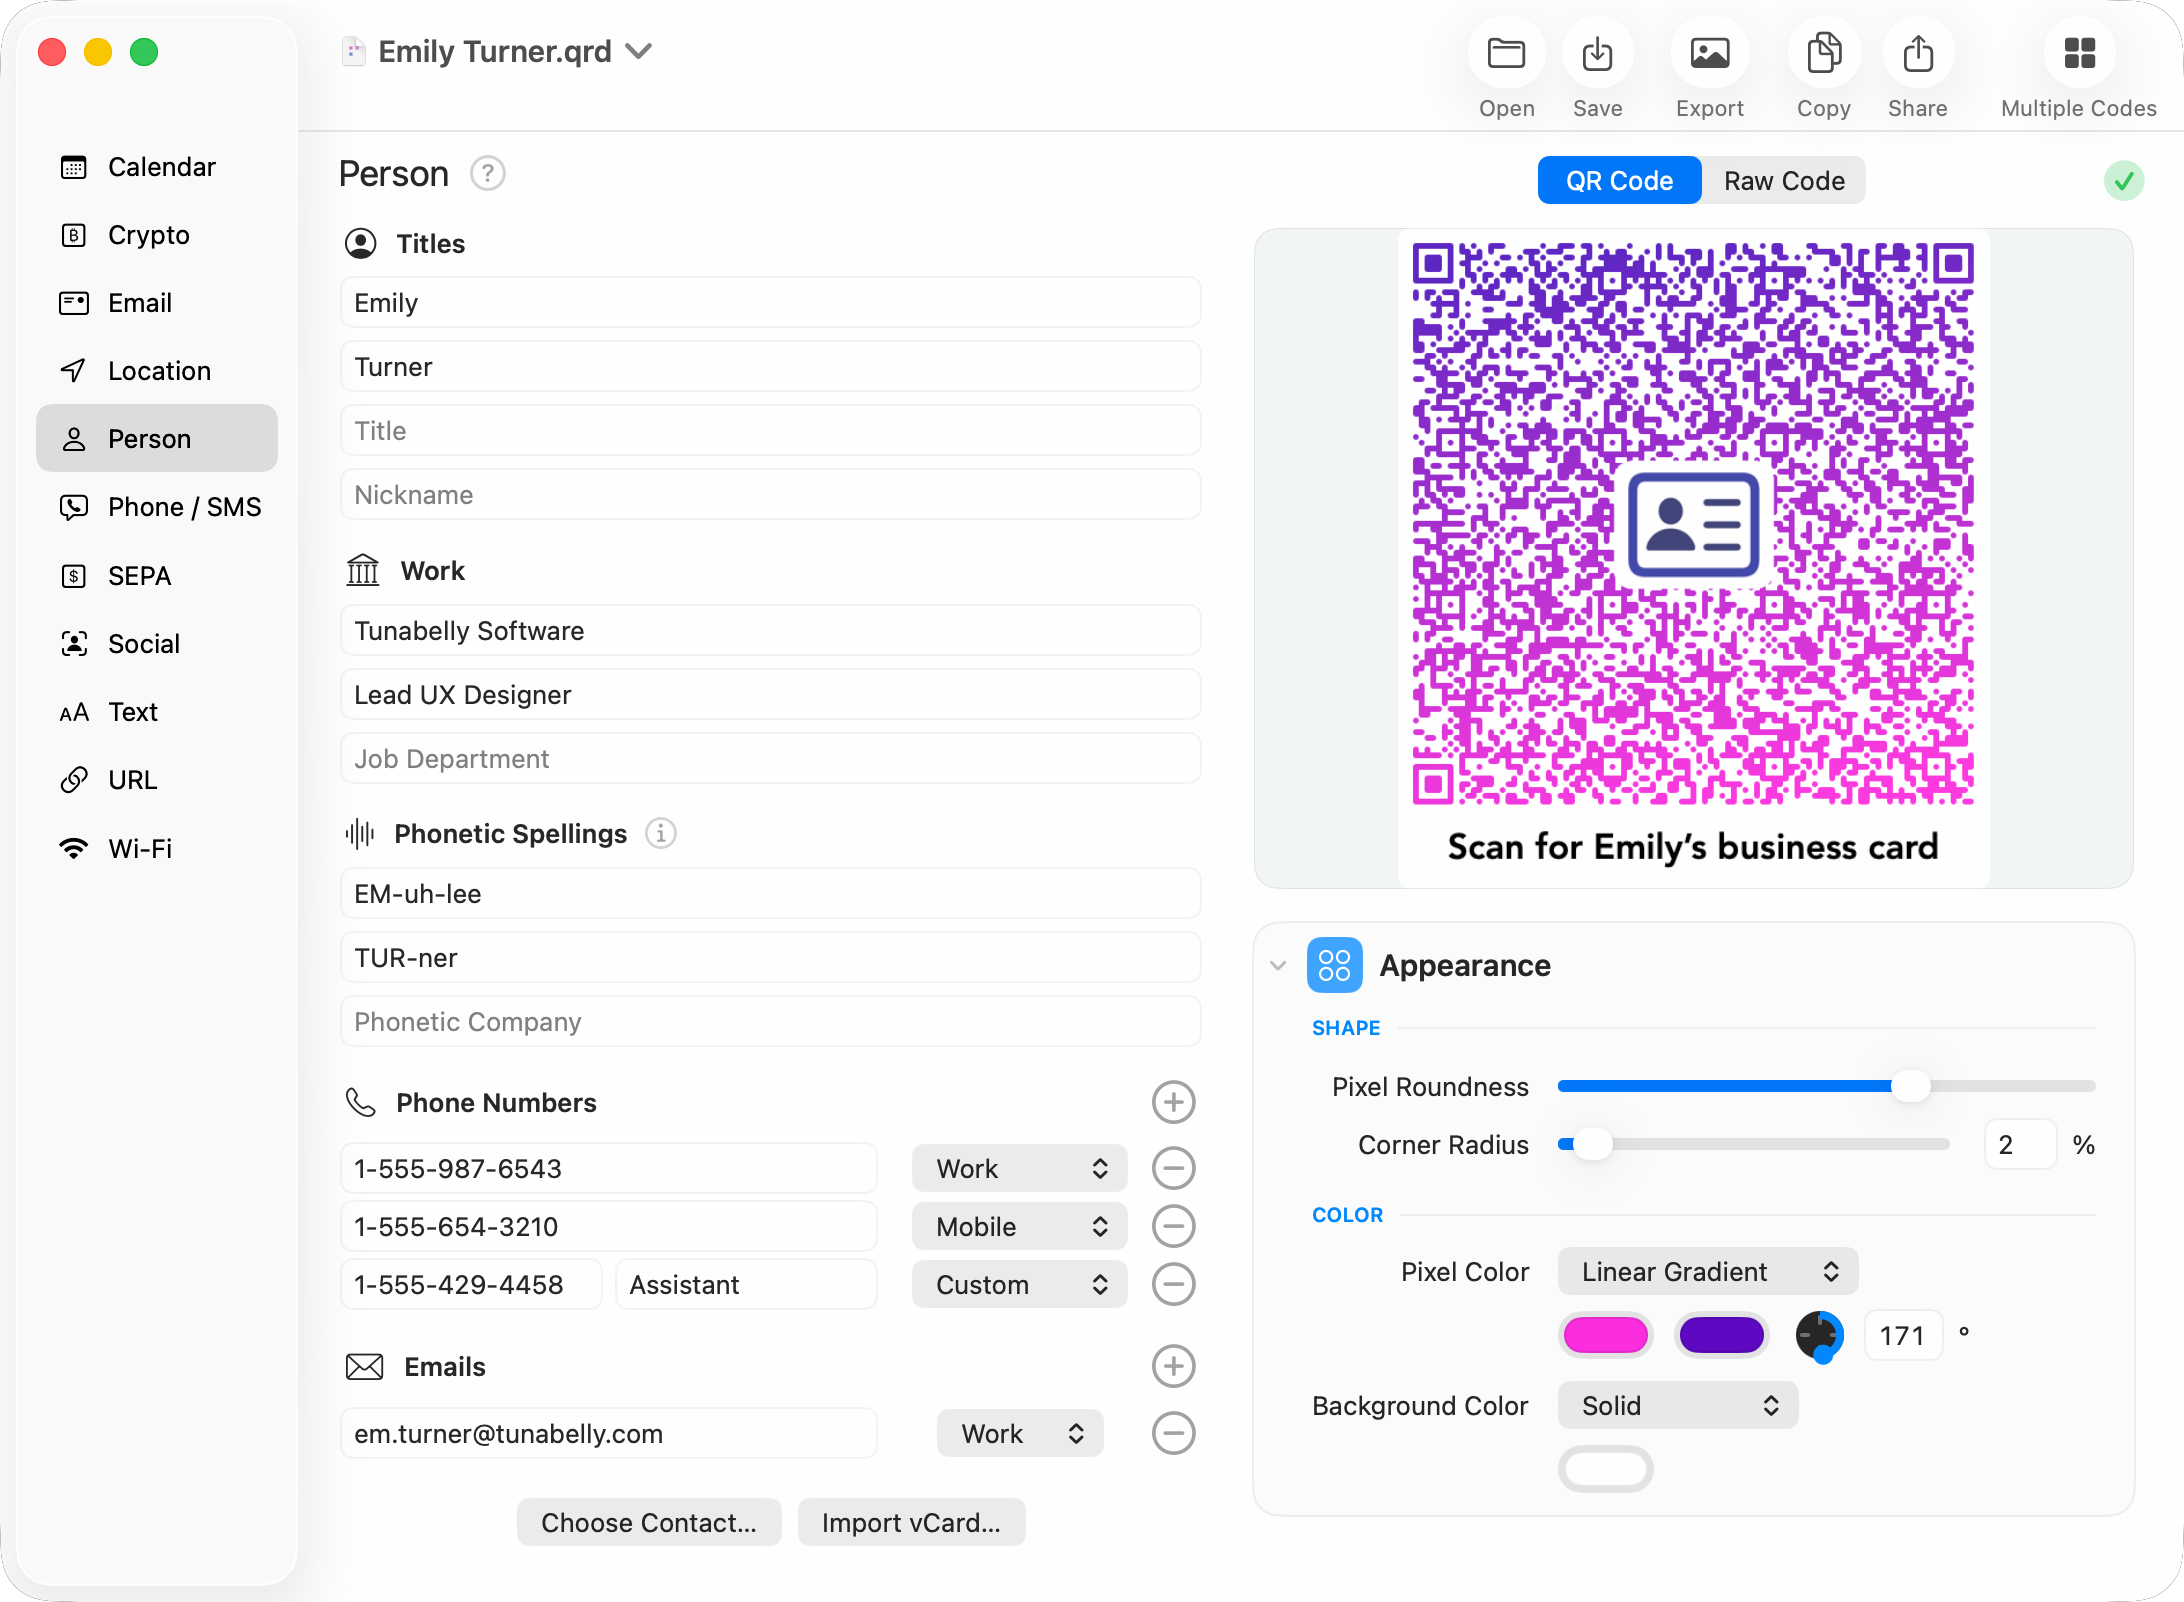Viewport: 2184px width, 1602px height.
Task: Click the Assistant custom label field
Action: point(746,1284)
